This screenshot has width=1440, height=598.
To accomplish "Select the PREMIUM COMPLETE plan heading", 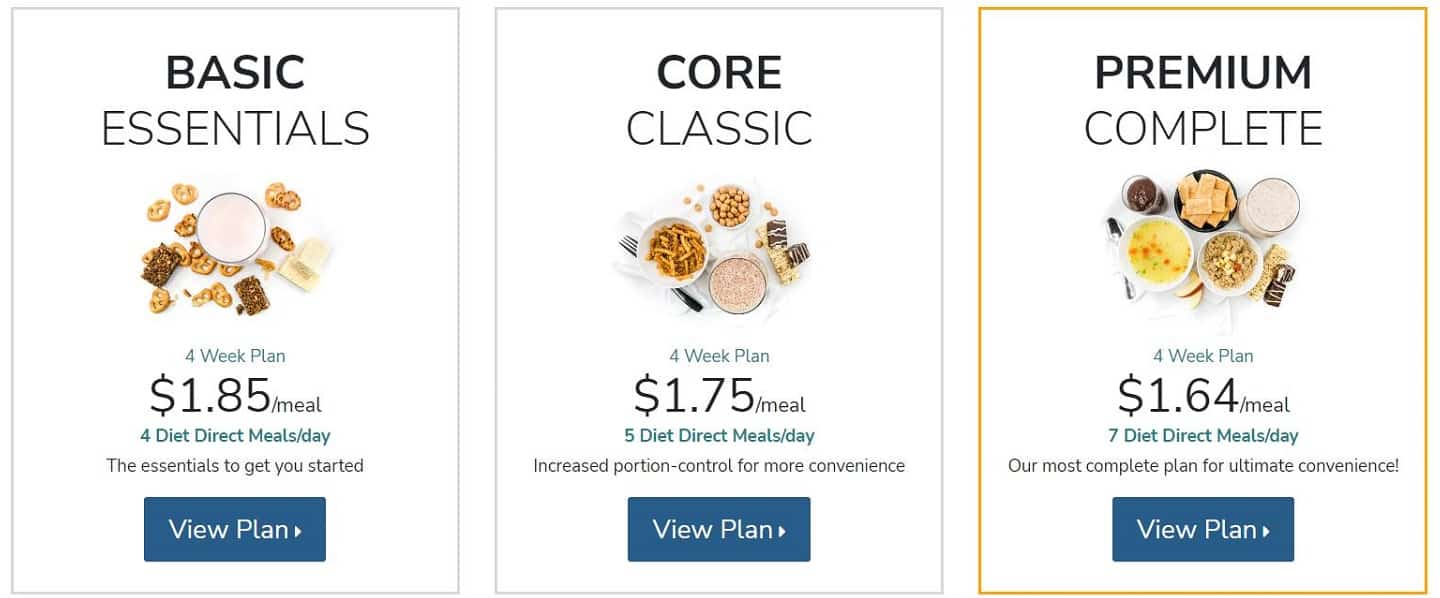I will [x=1203, y=101].
